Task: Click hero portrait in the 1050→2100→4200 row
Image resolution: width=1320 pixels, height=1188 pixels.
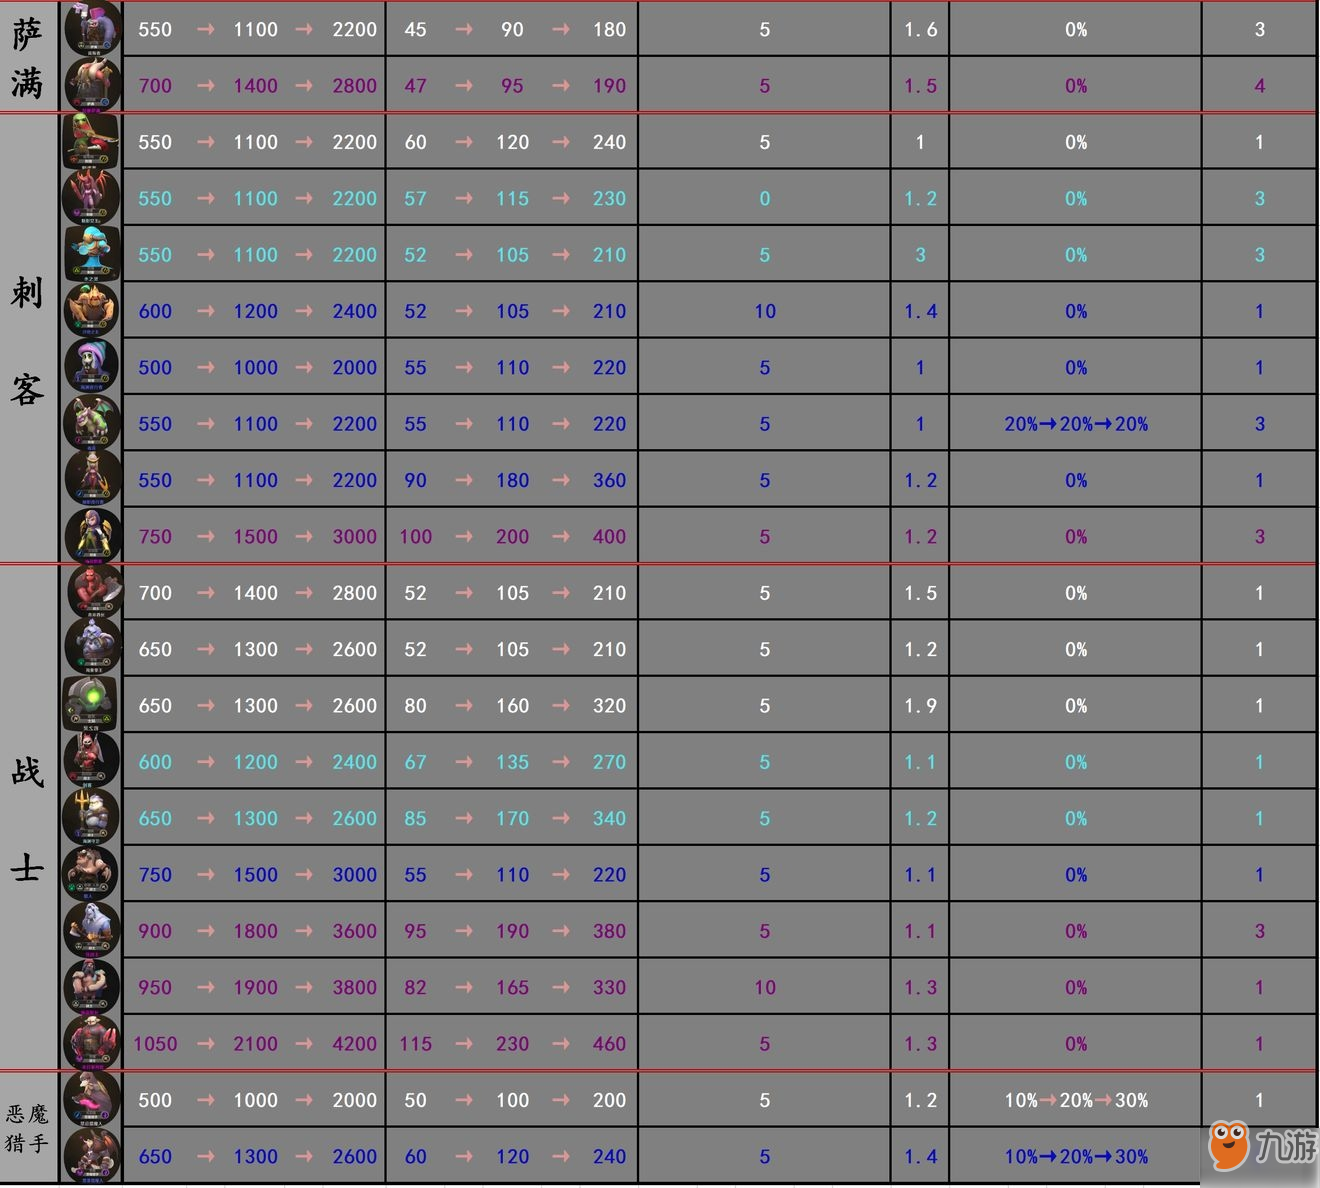Action: point(93,1042)
